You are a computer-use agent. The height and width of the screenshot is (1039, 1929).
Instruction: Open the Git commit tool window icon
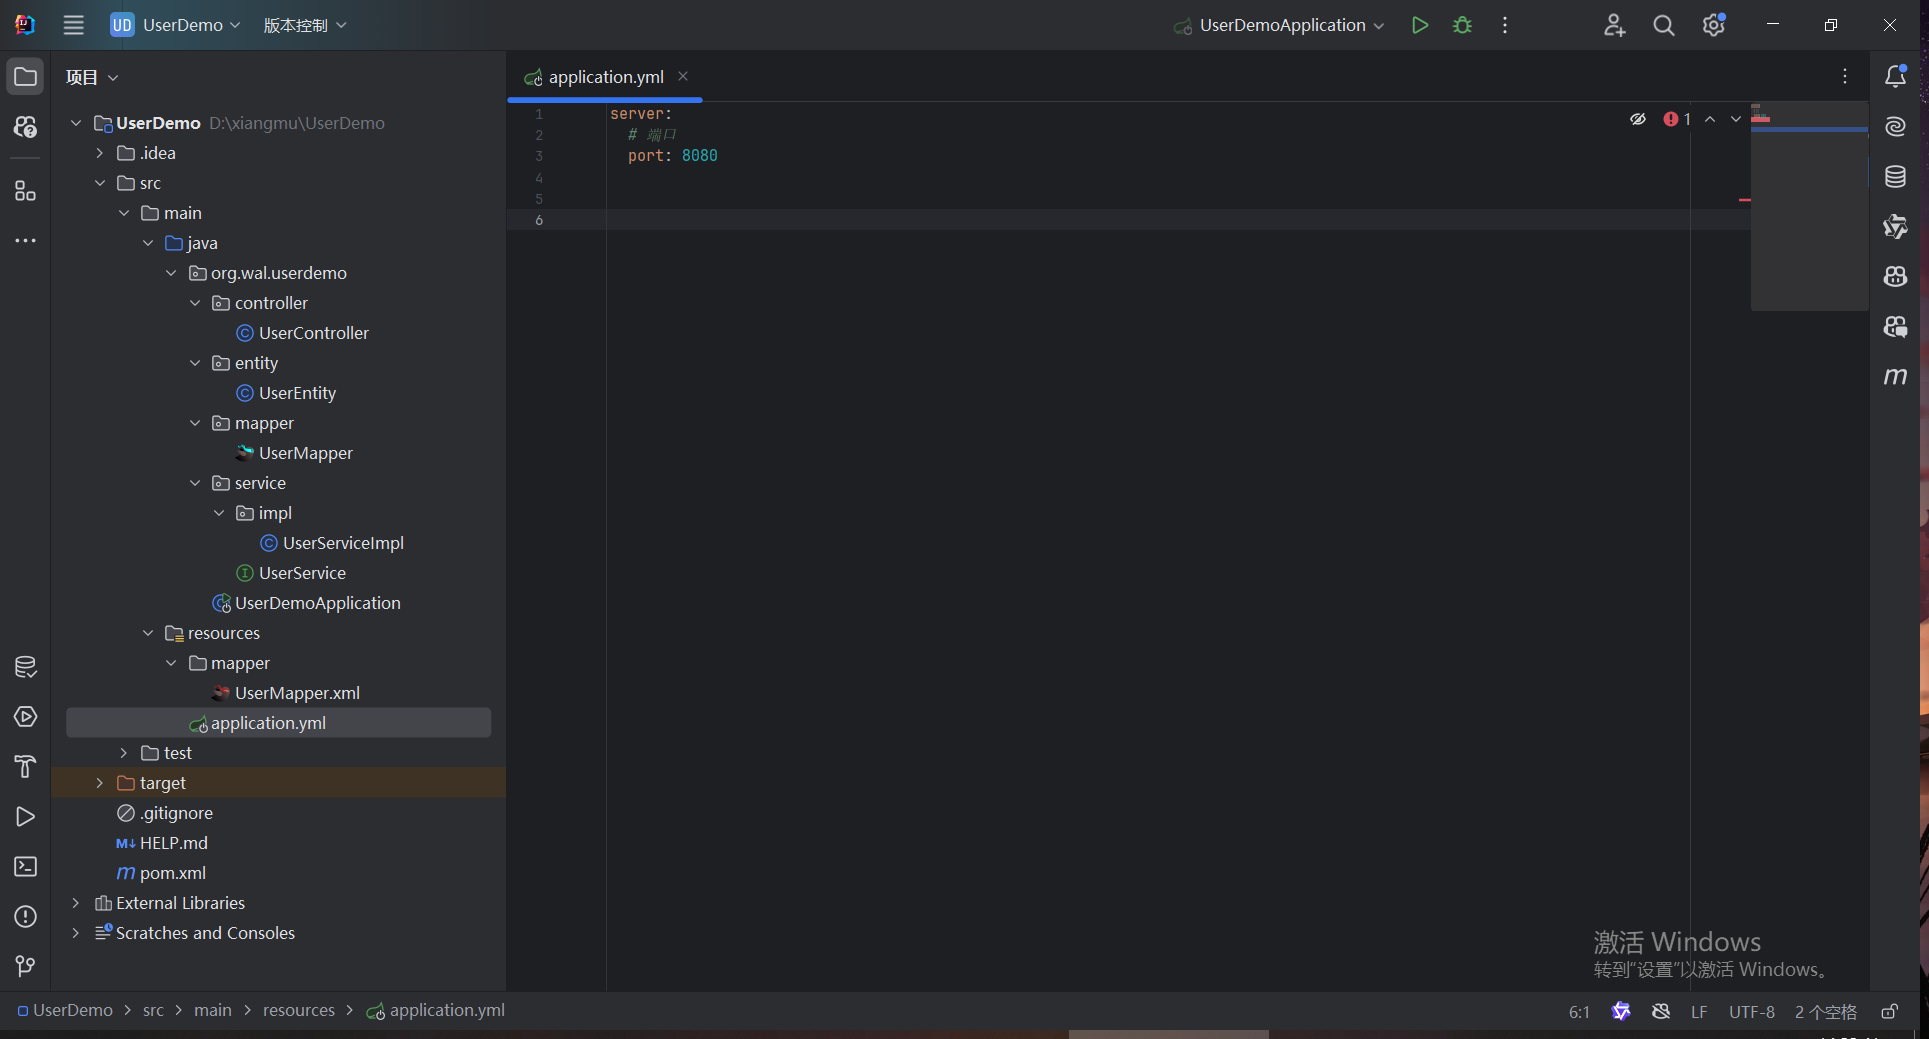(x=25, y=965)
